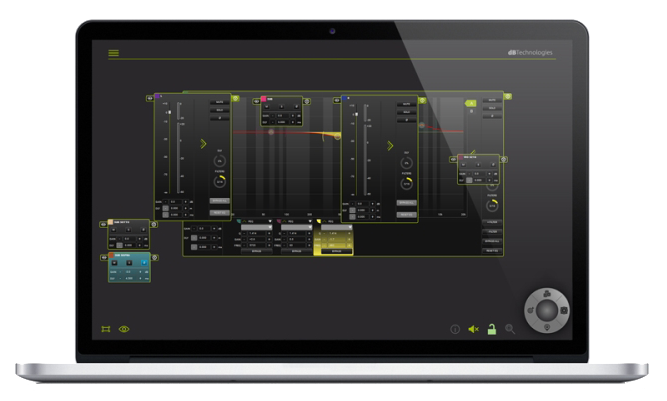Open the hamburger menu at top left
This screenshot has height=401, width=667.
point(114,53)
